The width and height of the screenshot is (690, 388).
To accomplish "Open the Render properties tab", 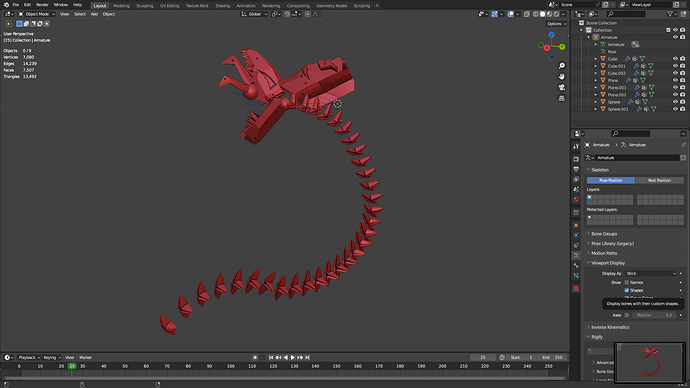I will tap(576, 159).
